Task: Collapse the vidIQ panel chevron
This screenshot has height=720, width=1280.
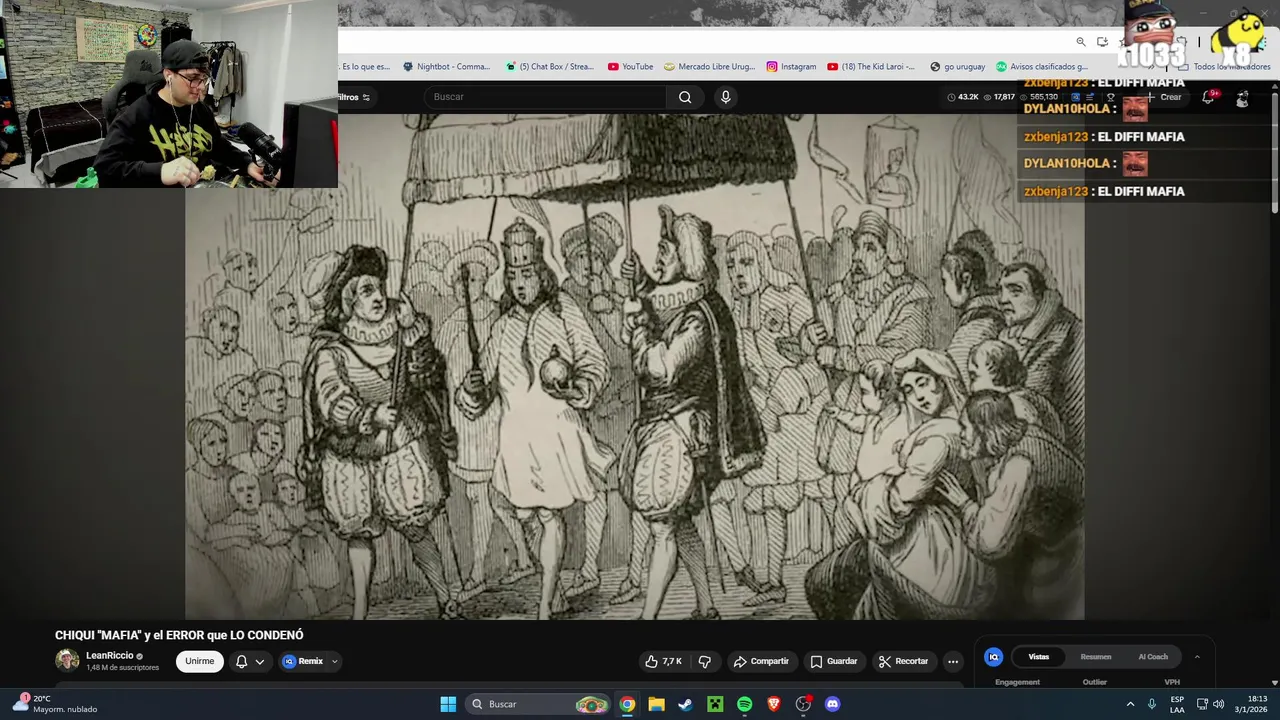Action: coord(1197,657)
